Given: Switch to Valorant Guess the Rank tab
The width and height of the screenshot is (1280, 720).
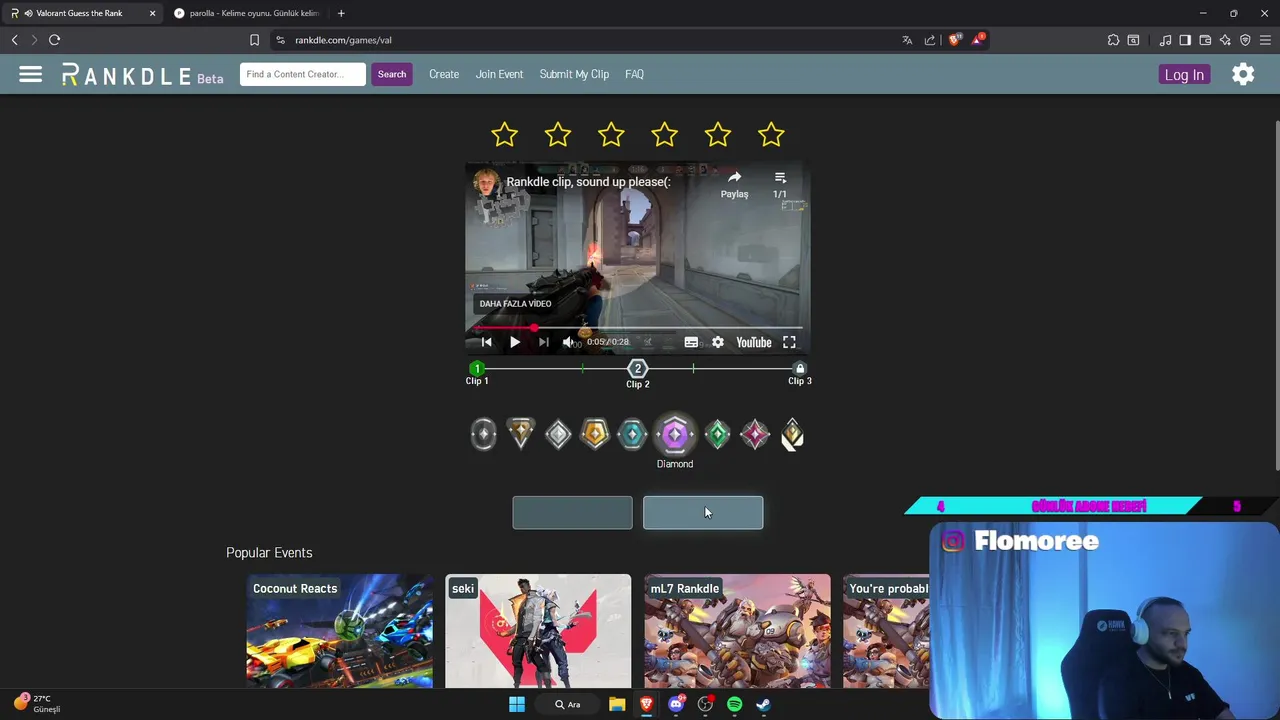Looking at the screenshot, I should [82, 13].
